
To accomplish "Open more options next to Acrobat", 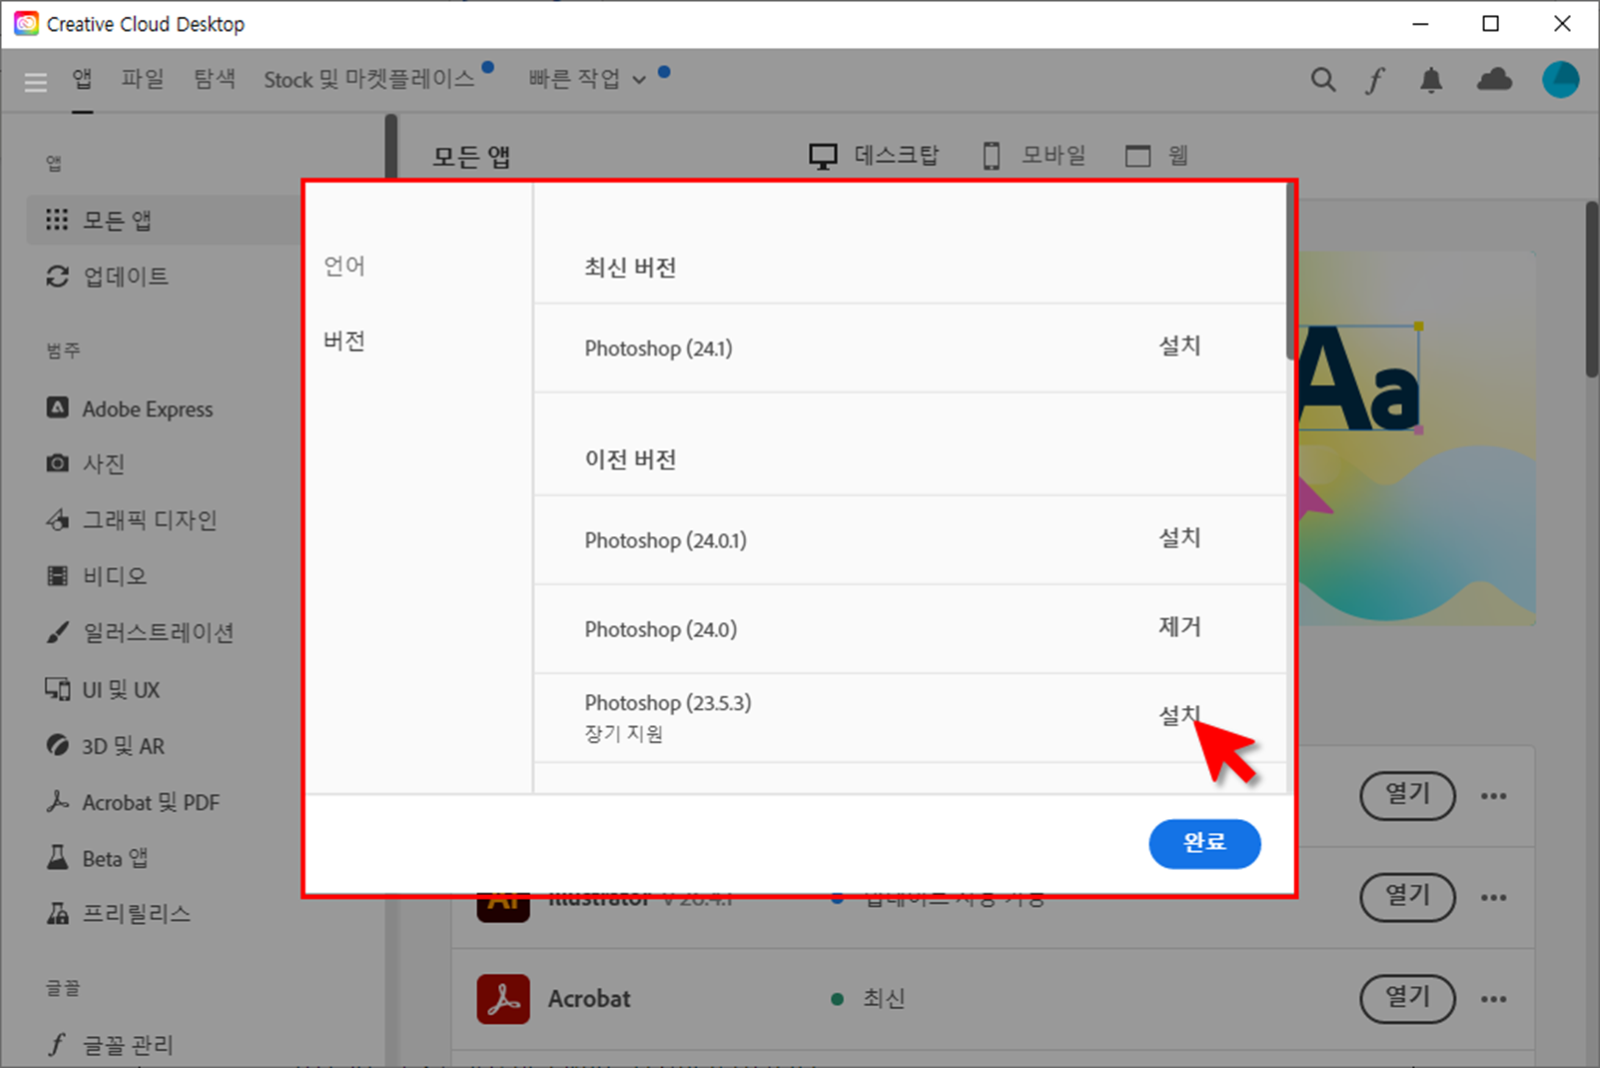I will (x=1493, y=999).
